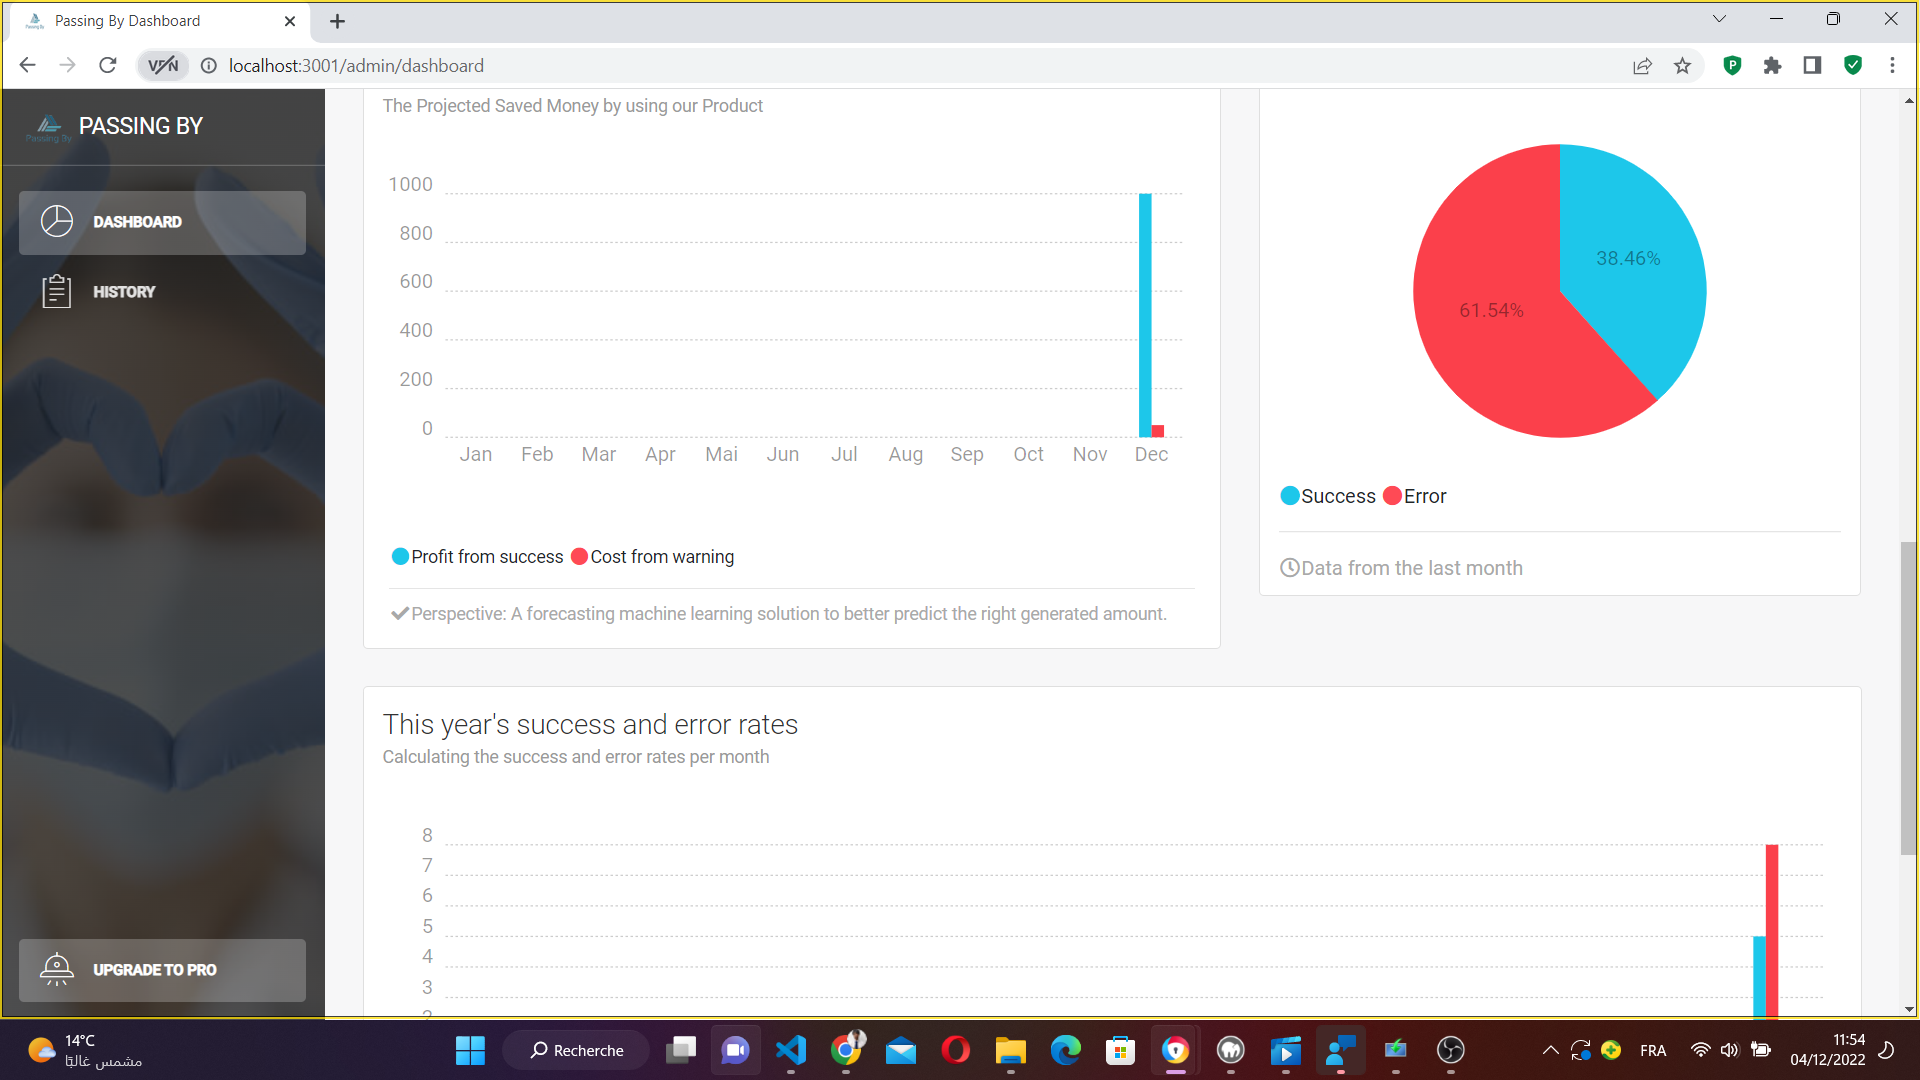Toggle the browser side panel icon
1920x1080 pixels.
(x=1812, y=66)
